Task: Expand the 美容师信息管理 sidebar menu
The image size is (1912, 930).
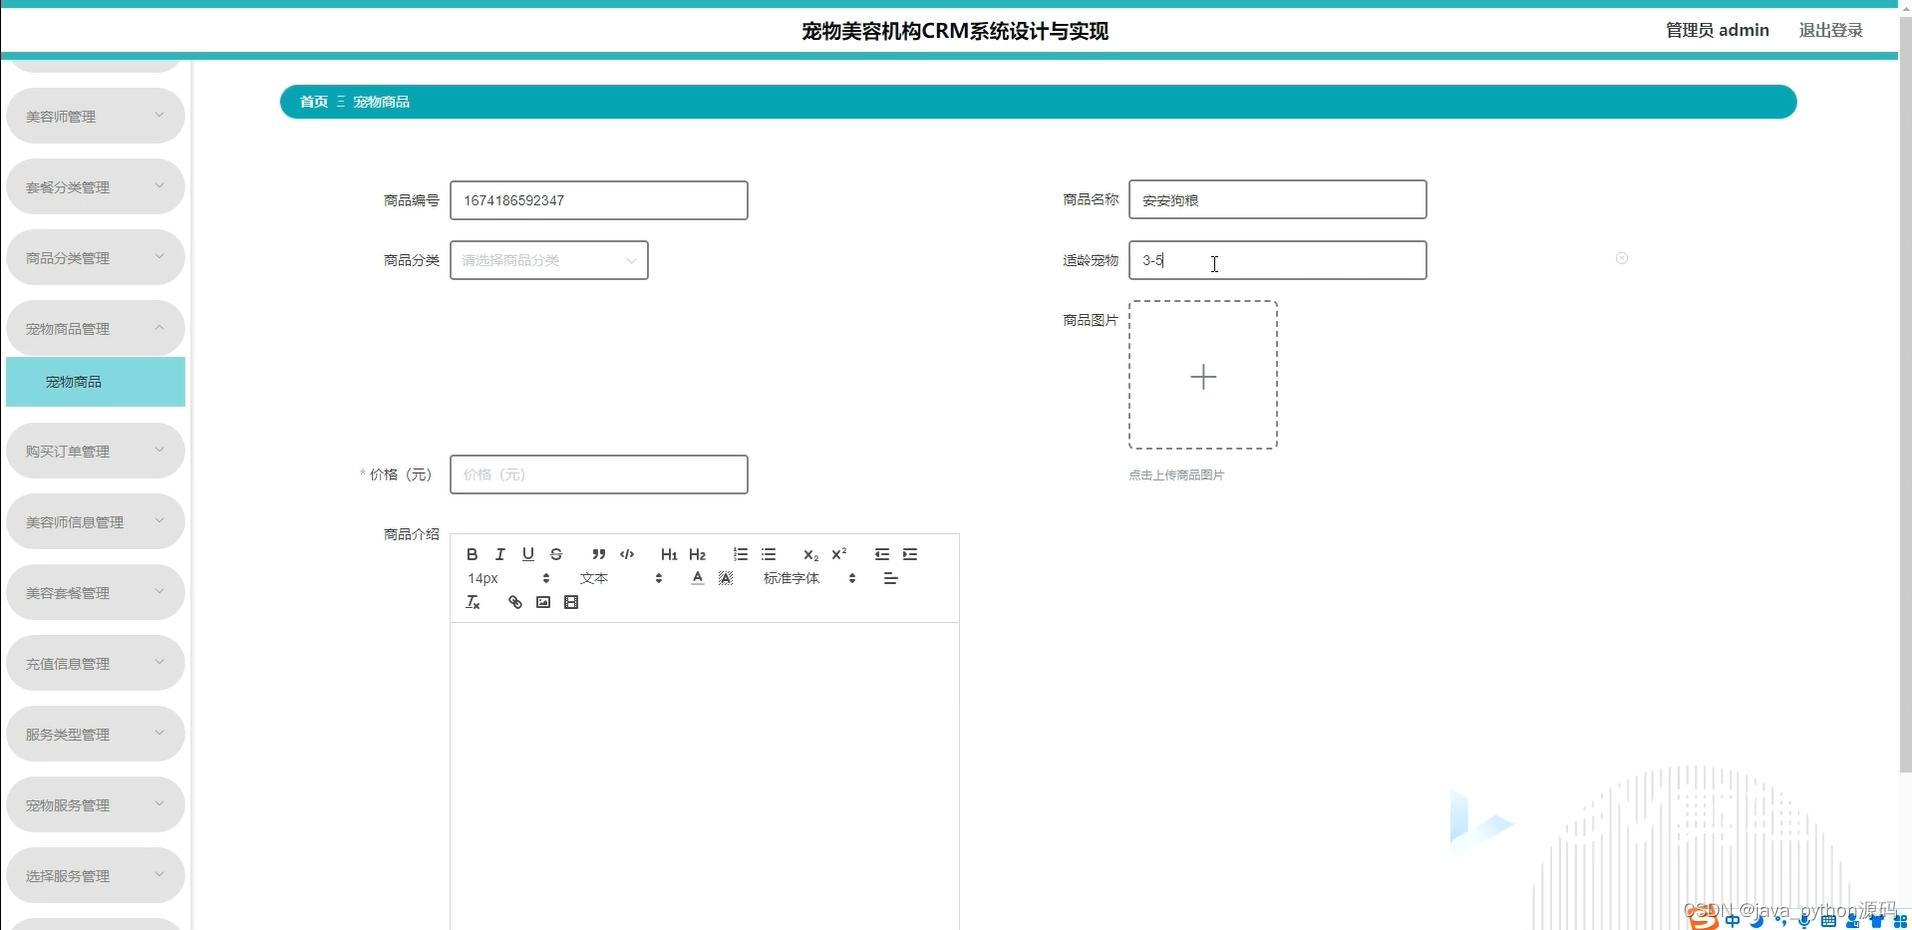Action: click(x=95, y=522)
